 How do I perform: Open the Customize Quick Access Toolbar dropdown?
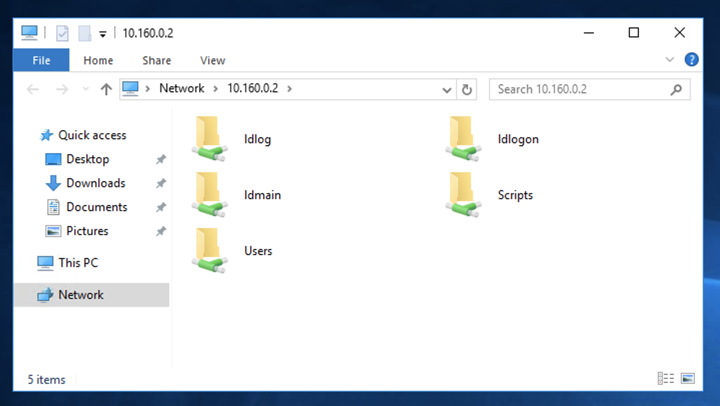coord(102,34)
